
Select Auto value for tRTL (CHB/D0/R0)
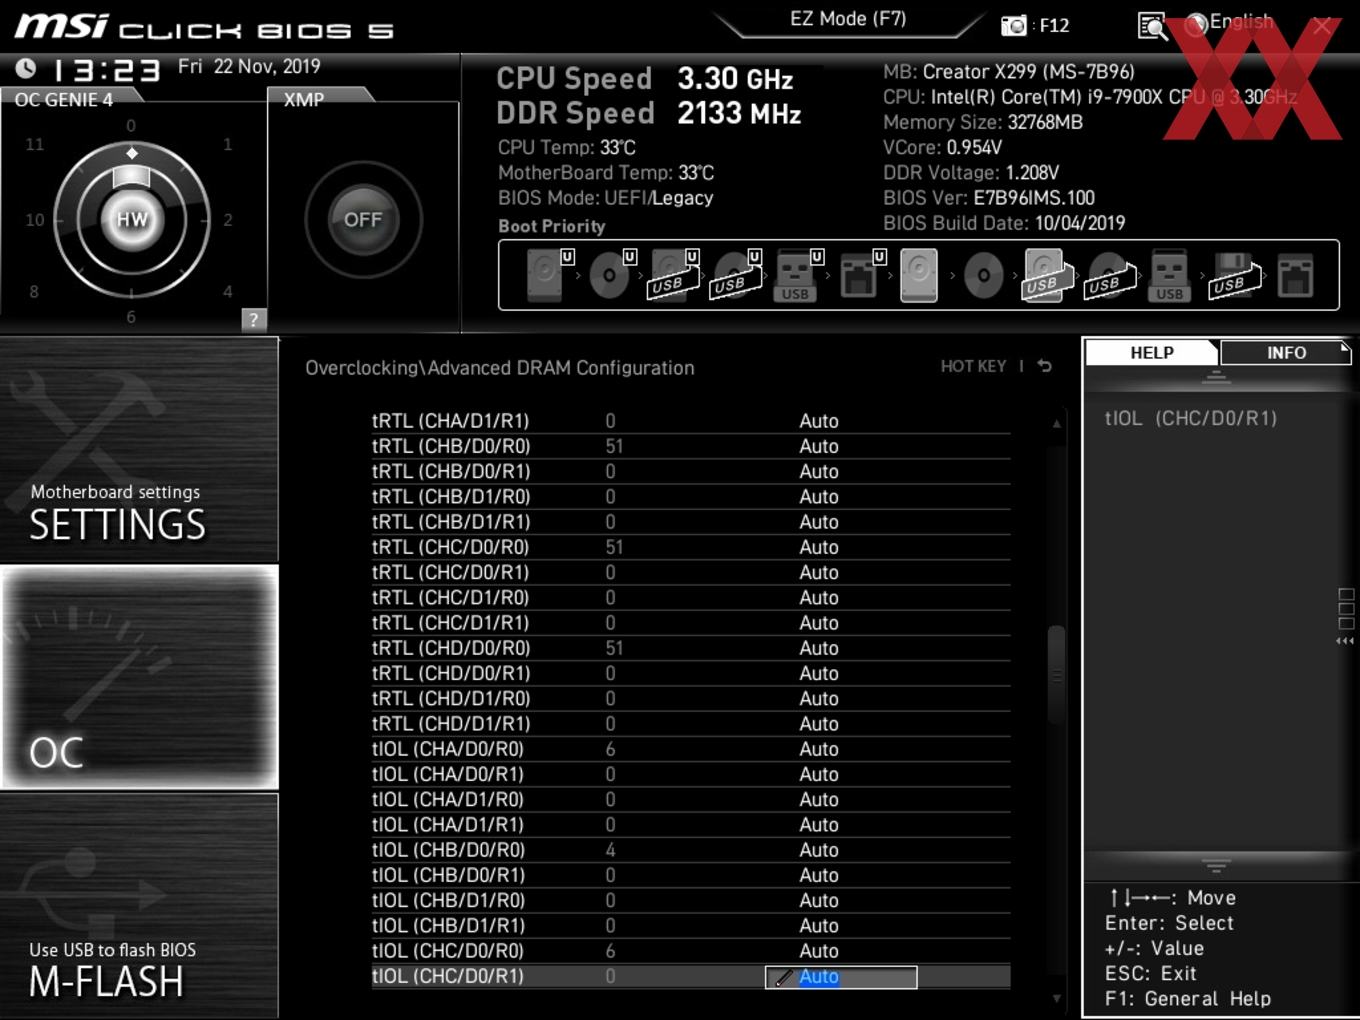(818, 446)
